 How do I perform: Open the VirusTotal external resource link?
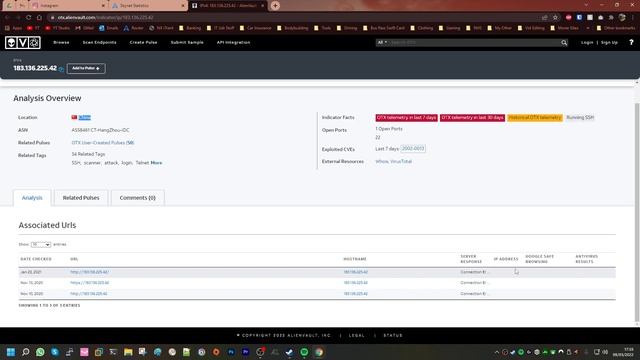401,162
